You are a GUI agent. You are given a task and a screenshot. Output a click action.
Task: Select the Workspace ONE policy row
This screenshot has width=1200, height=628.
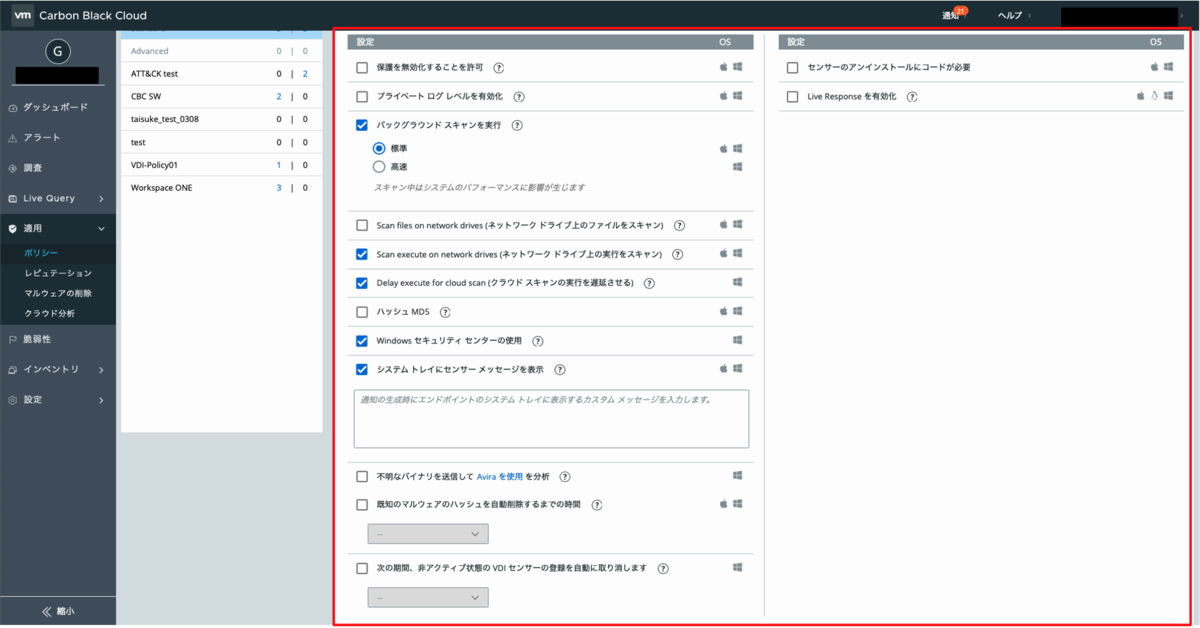tap(221, 188)
